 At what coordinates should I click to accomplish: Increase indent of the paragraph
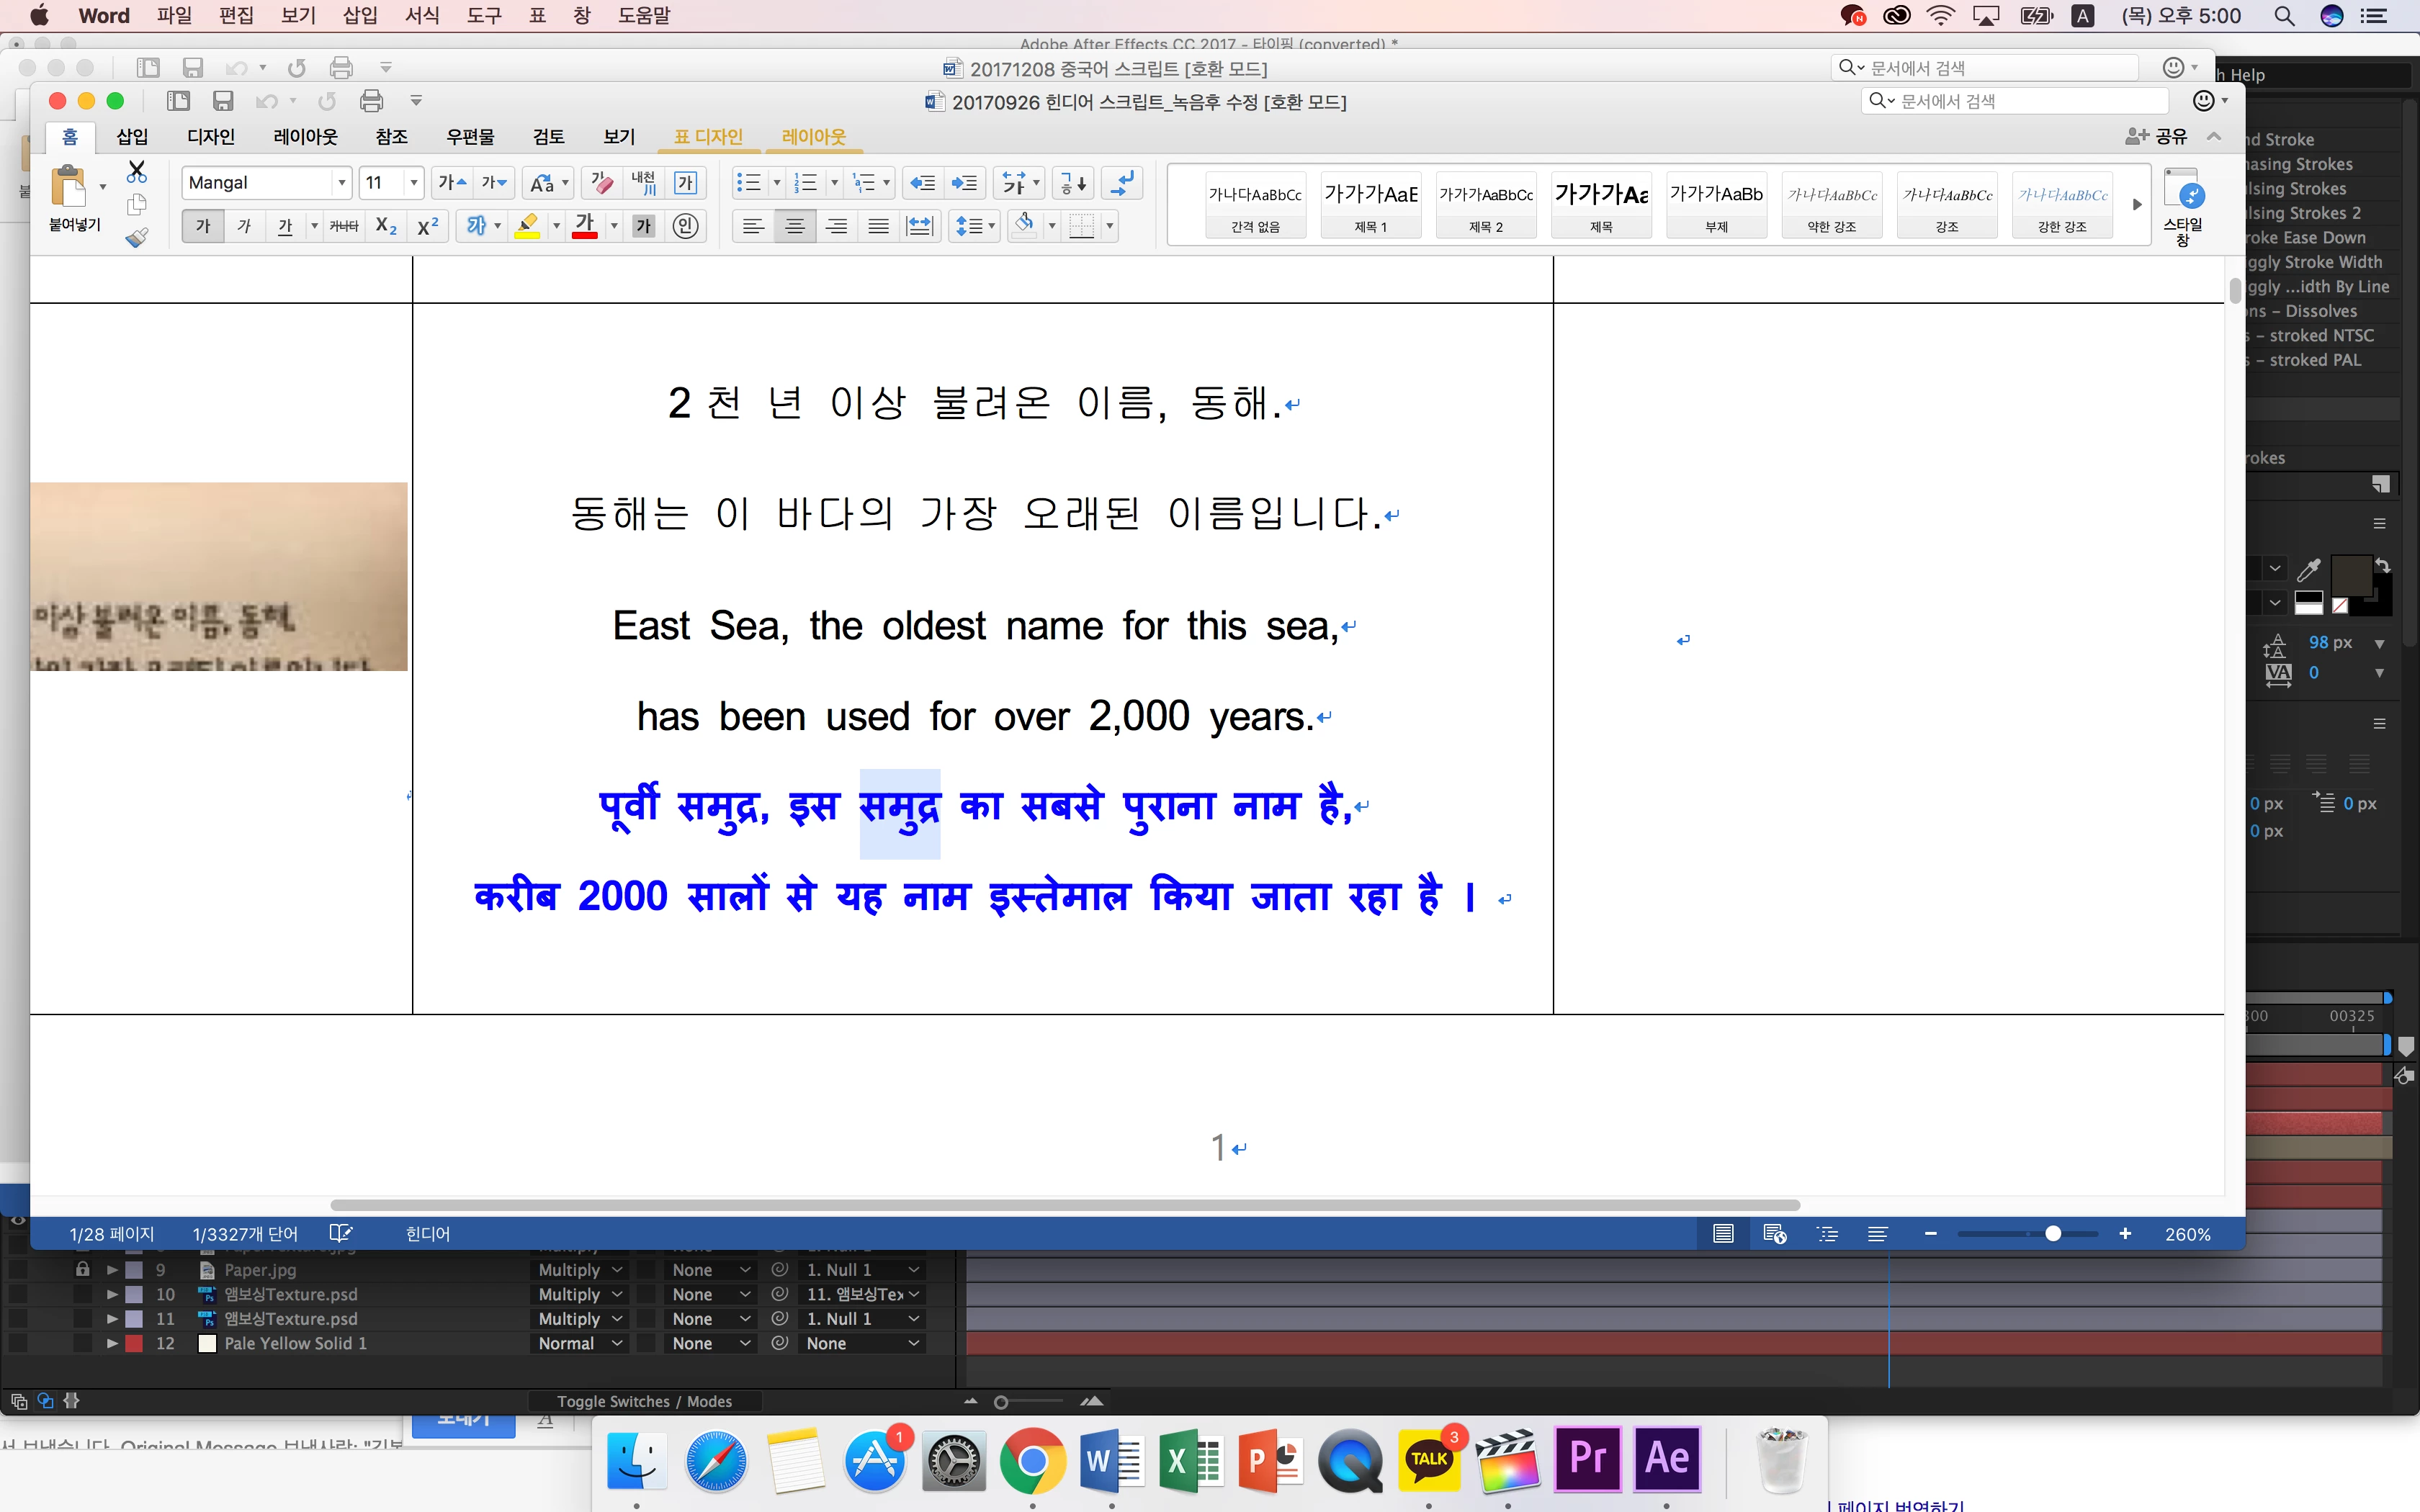point(964,183)
